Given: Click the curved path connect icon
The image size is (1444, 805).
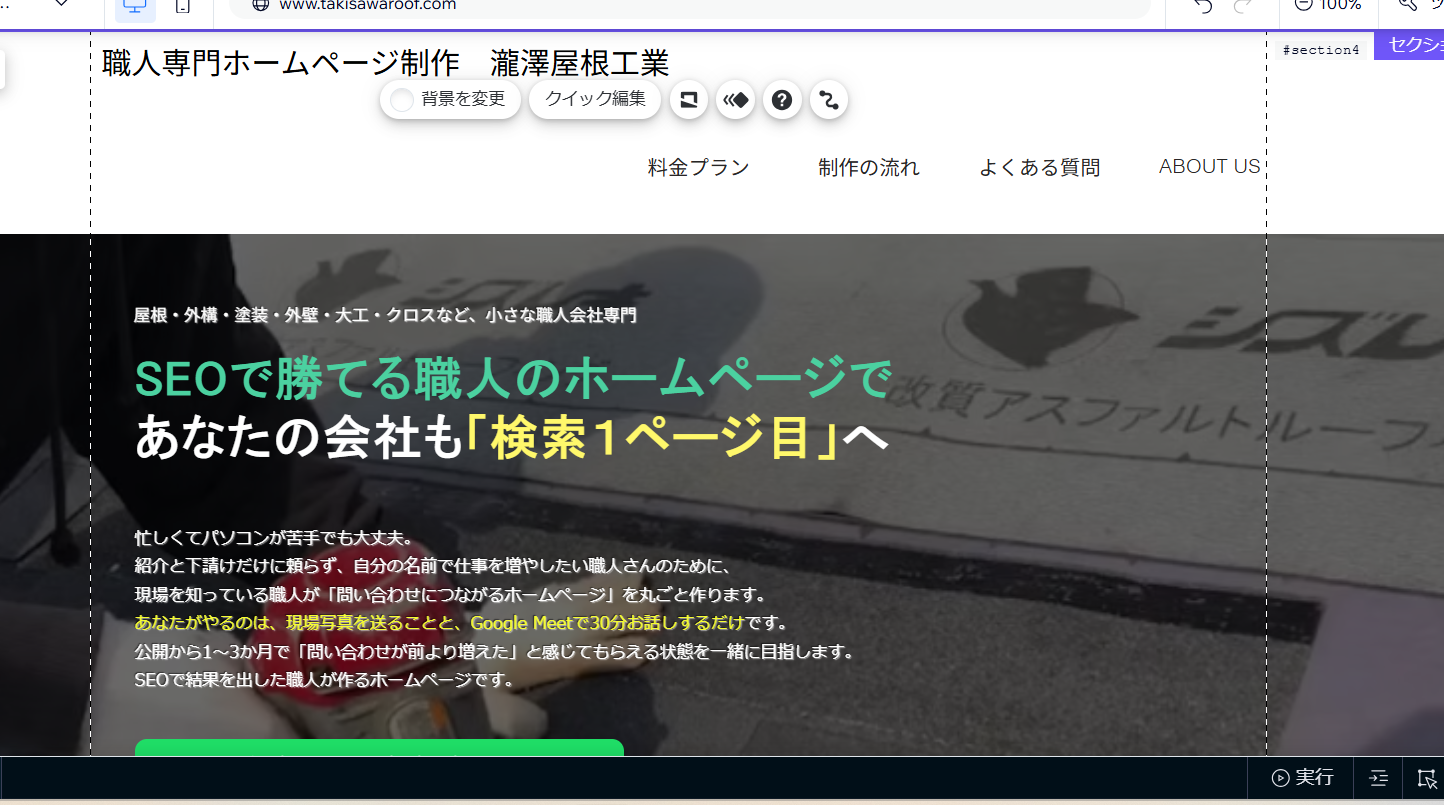Looking at the screenshot, I should (x=829, y=100).
